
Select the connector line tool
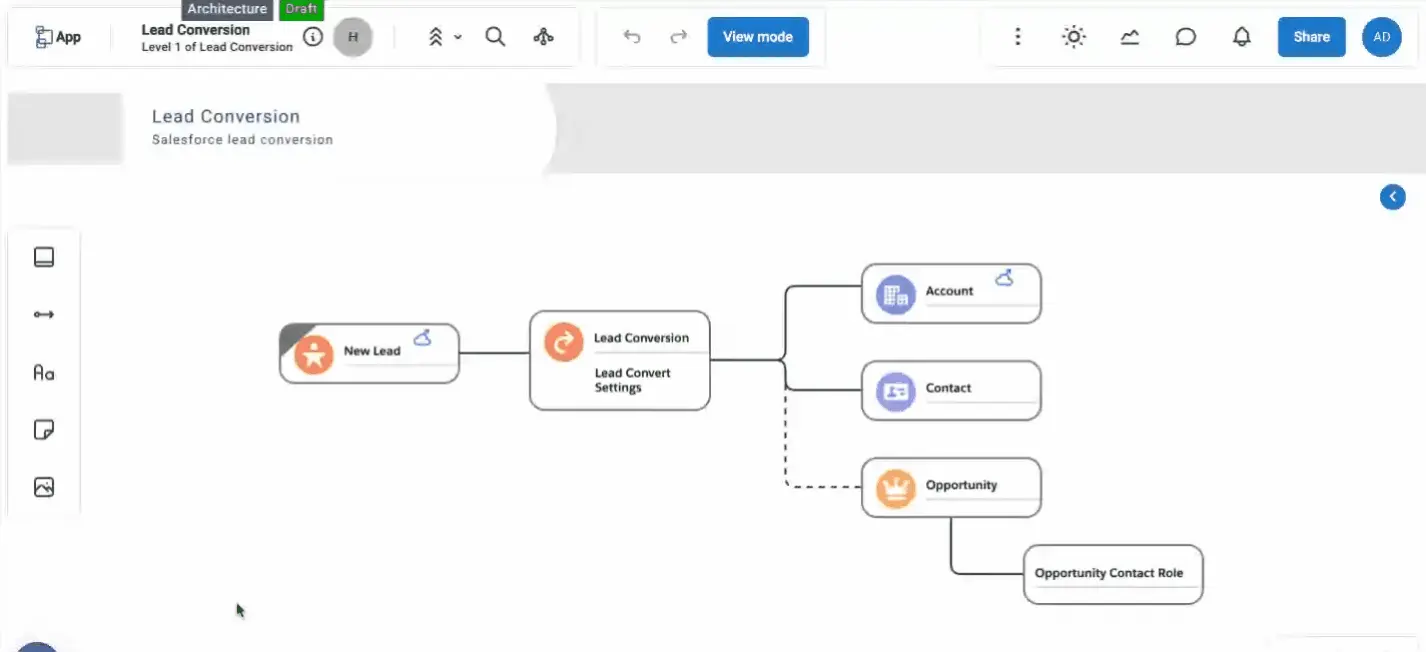[44, 314]
